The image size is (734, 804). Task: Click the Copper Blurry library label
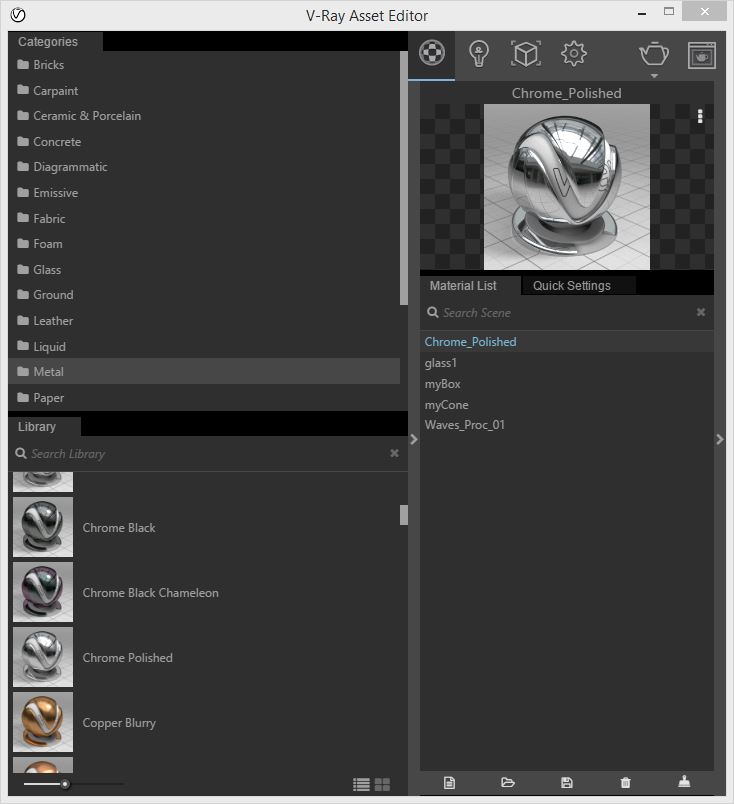coord(119,723)
